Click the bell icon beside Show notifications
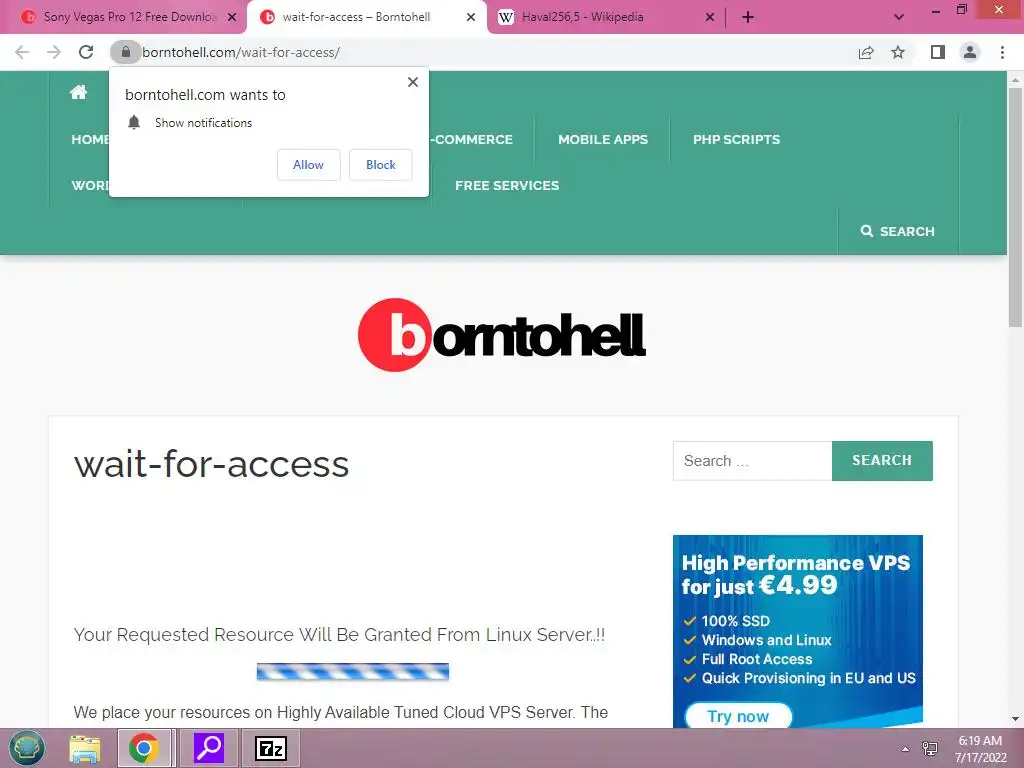 click(134, 122)
